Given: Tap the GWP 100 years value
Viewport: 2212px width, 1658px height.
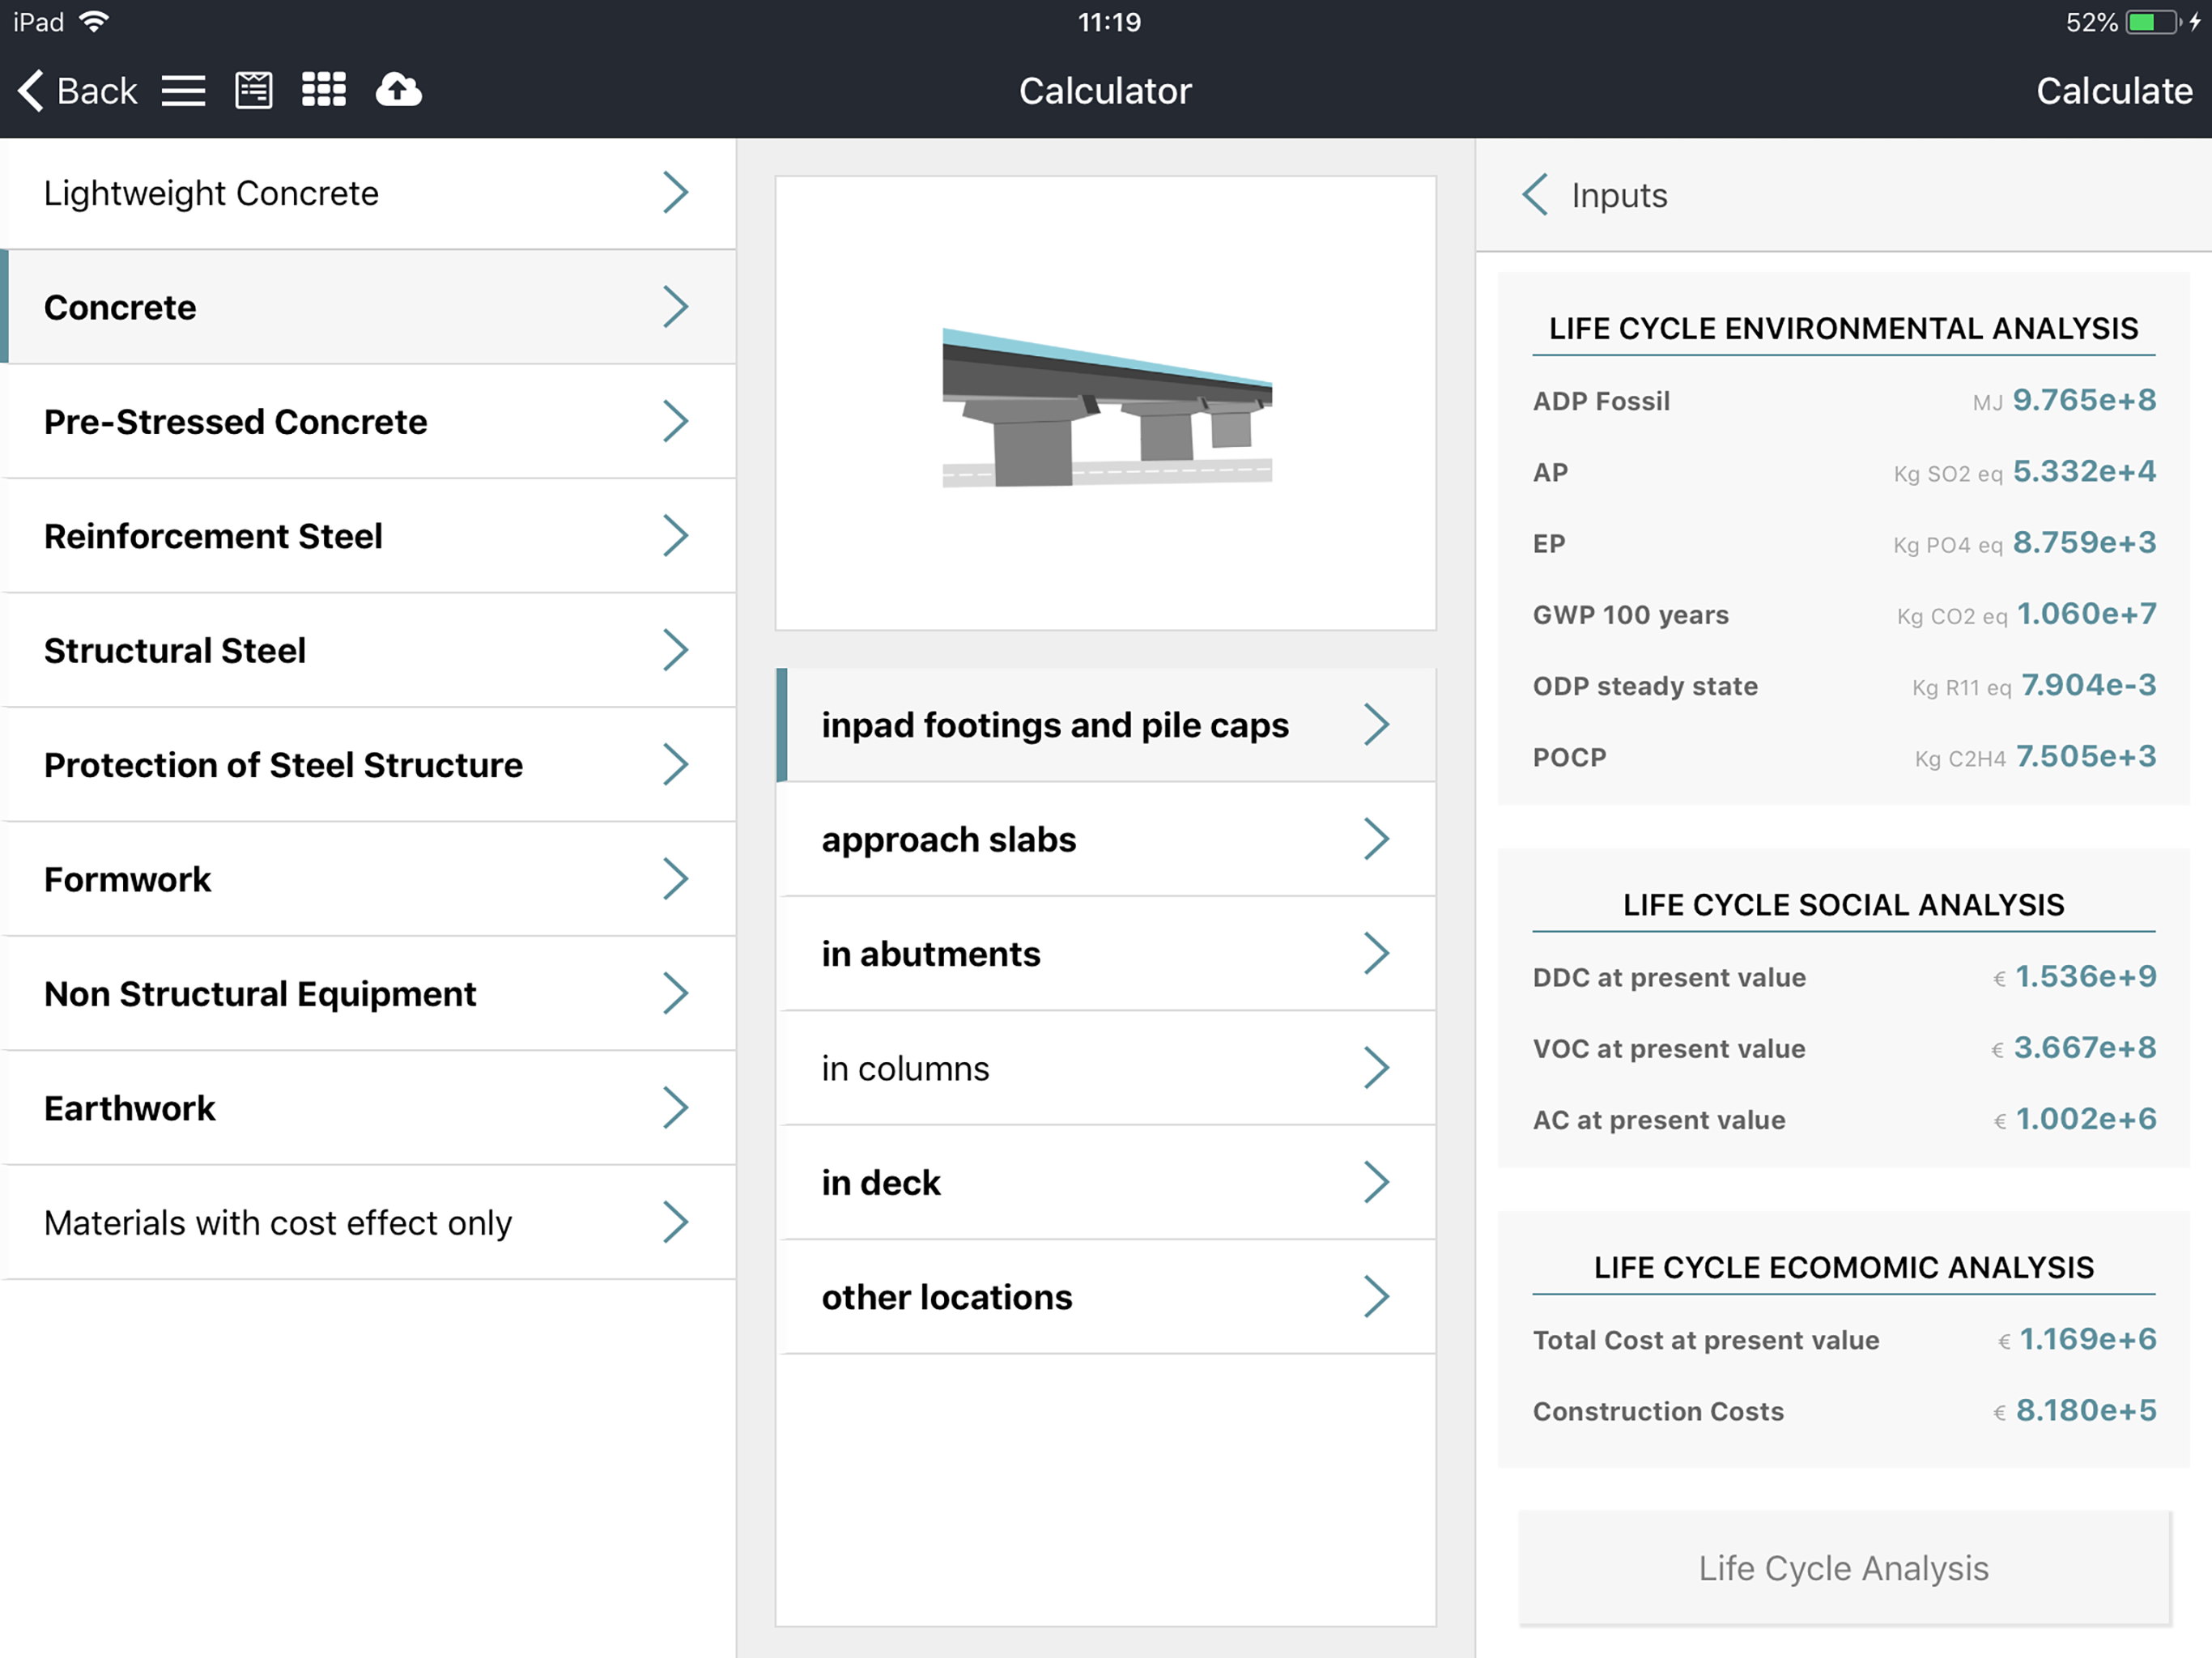Looking at the screenshot, I should tap(2086, 614).
